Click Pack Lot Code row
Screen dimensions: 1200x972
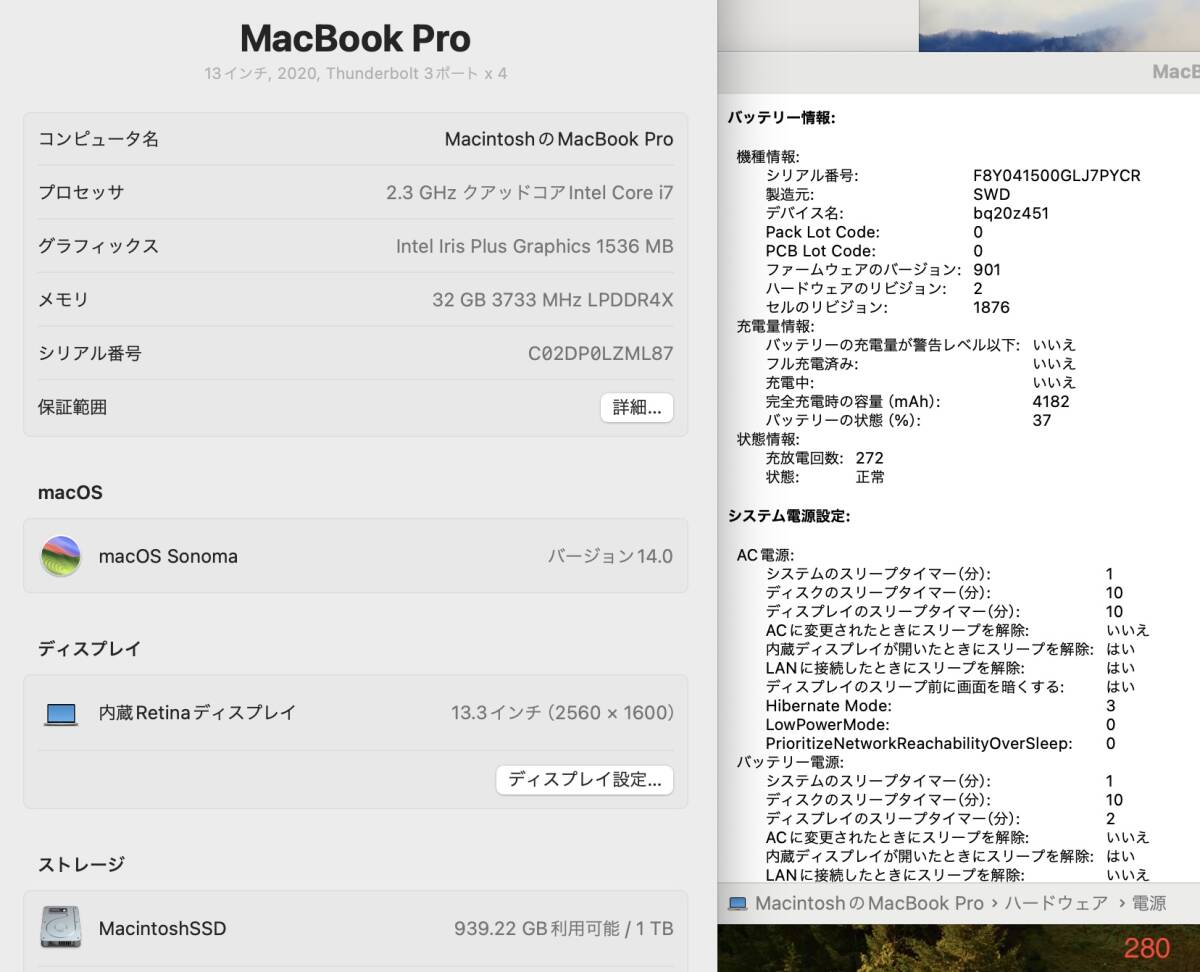tap(875, 232)
